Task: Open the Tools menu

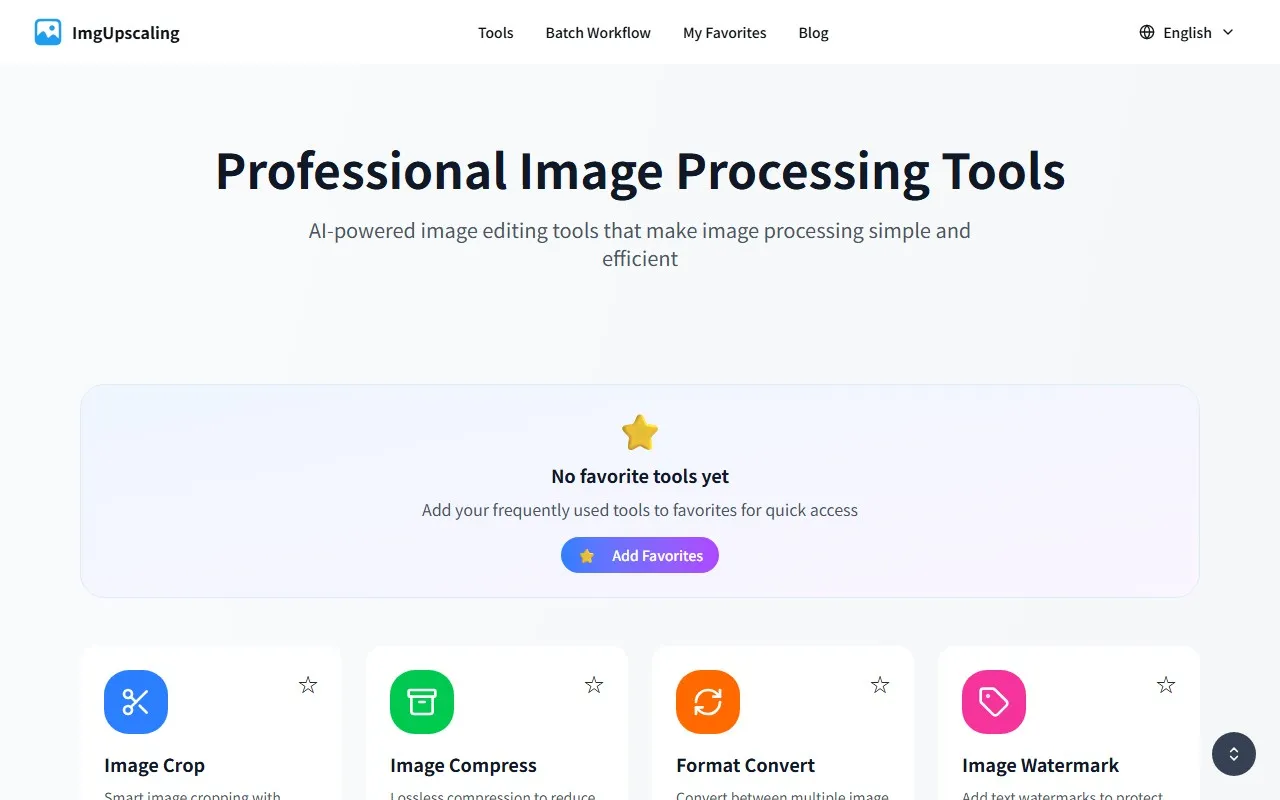Action: coord(495,32)
